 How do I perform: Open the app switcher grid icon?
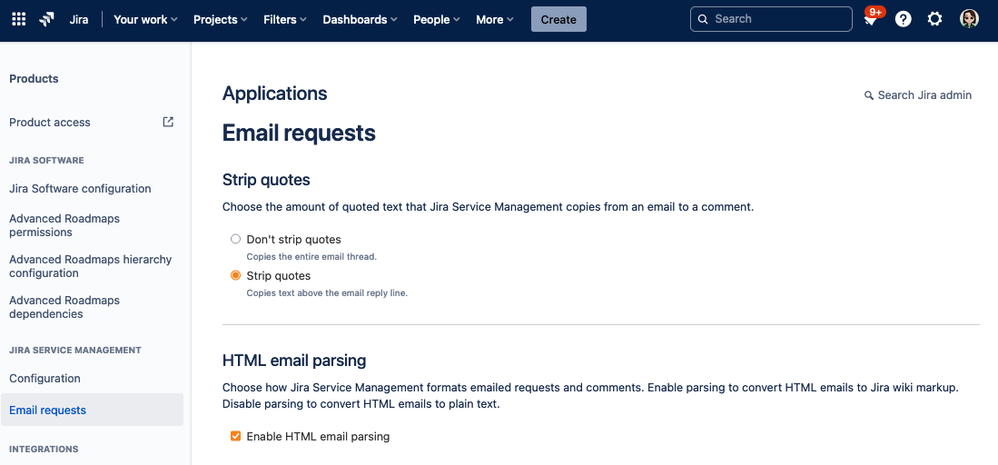point(19,19)
